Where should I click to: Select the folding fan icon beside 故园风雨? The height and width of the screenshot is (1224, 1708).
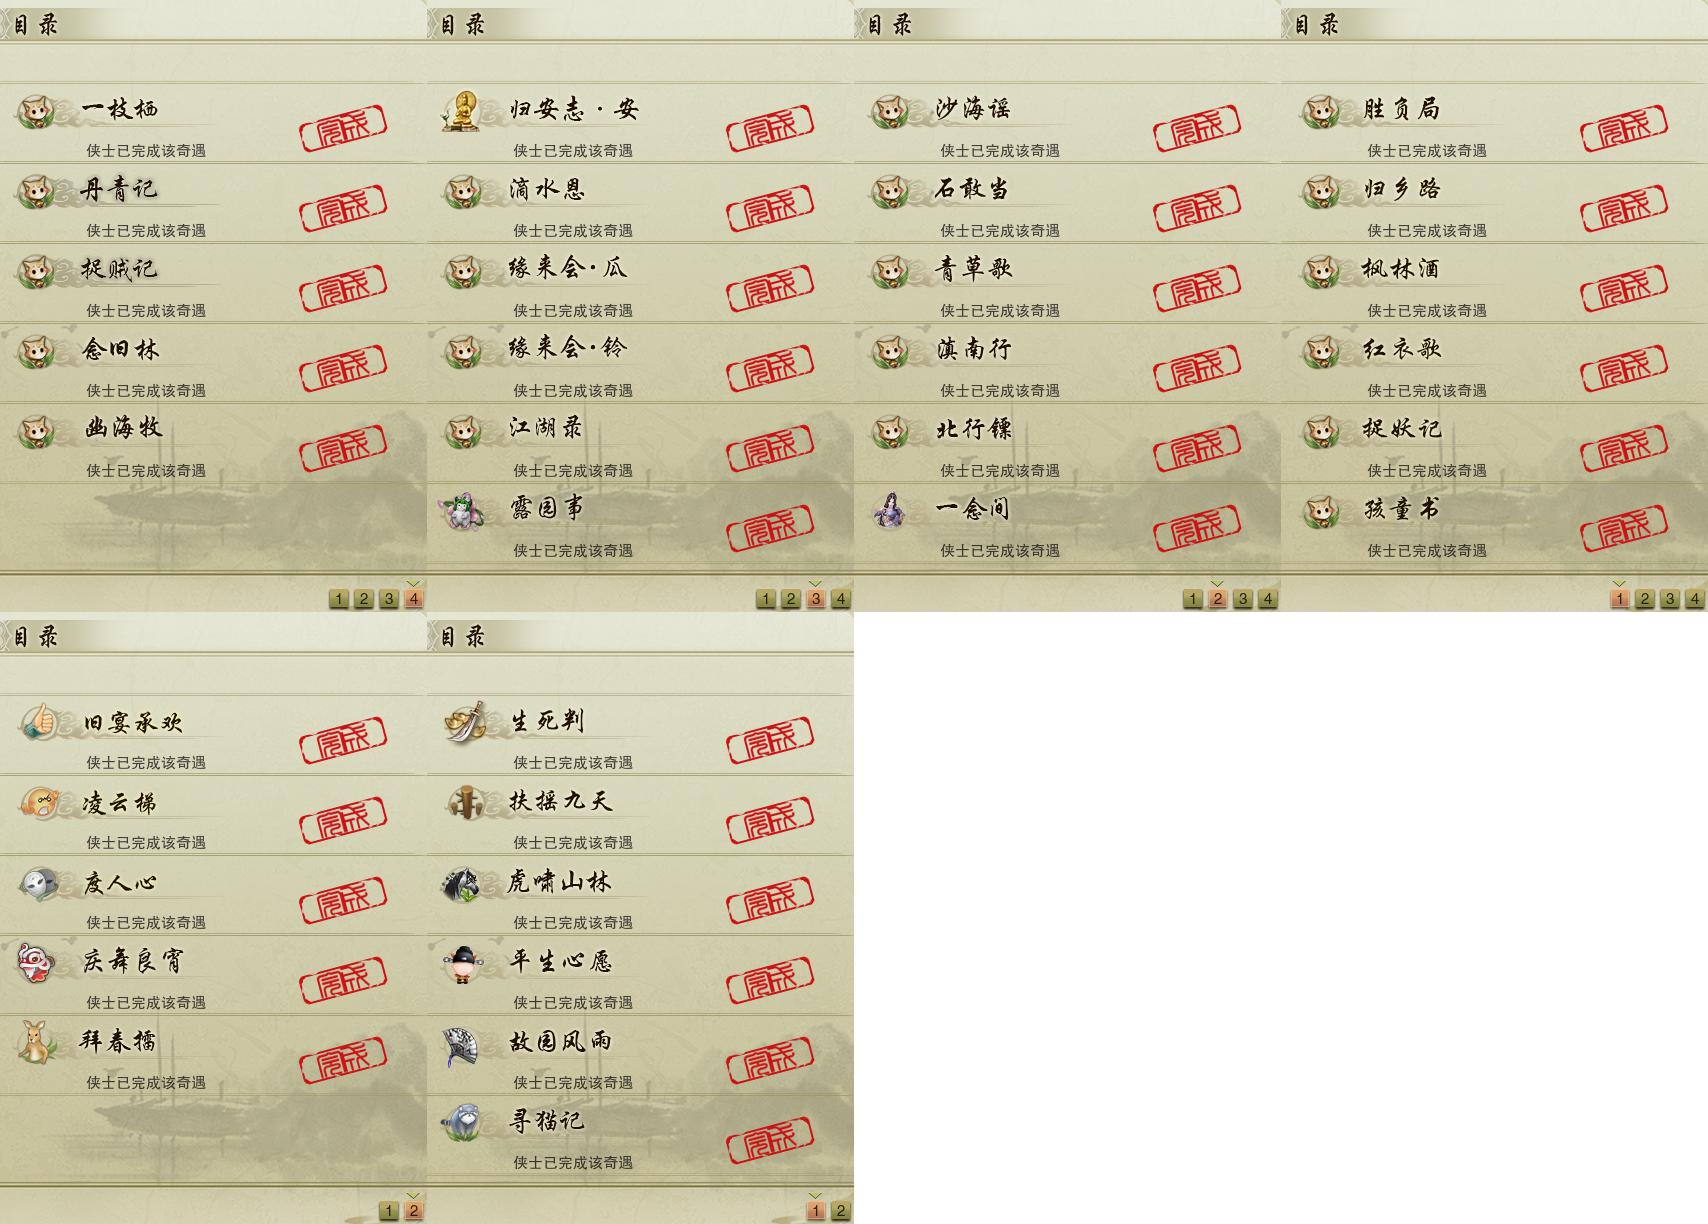pyautogui.click(x=463, y=1042)
